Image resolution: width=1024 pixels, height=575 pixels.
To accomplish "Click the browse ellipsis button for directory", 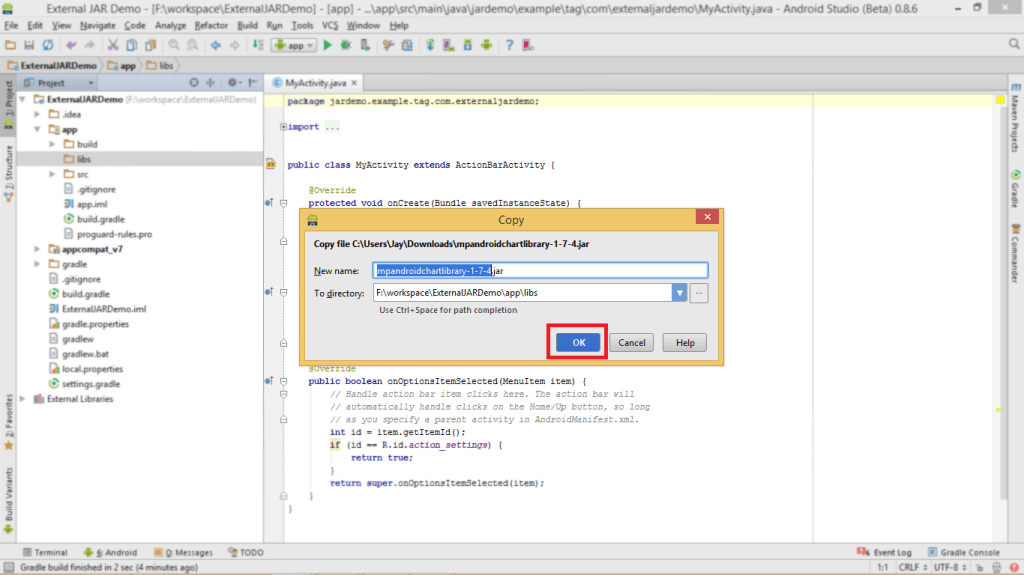I will pos(699,293).
